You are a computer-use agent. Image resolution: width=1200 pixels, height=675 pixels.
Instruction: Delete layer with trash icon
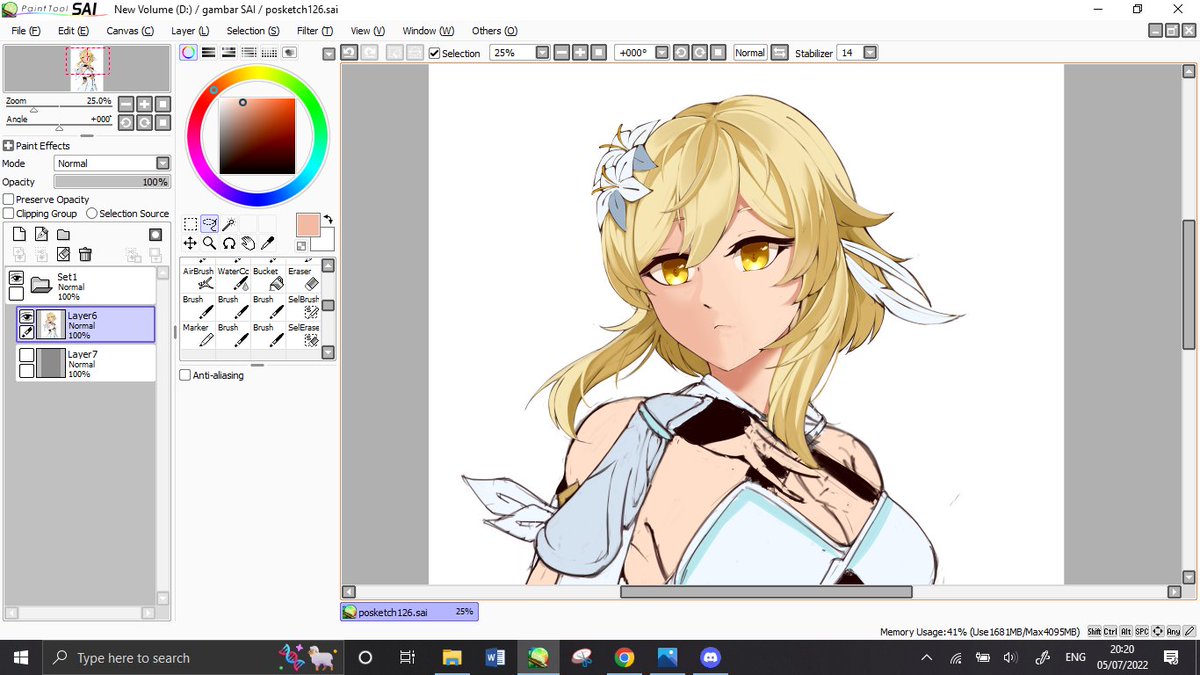click(86, 255)
